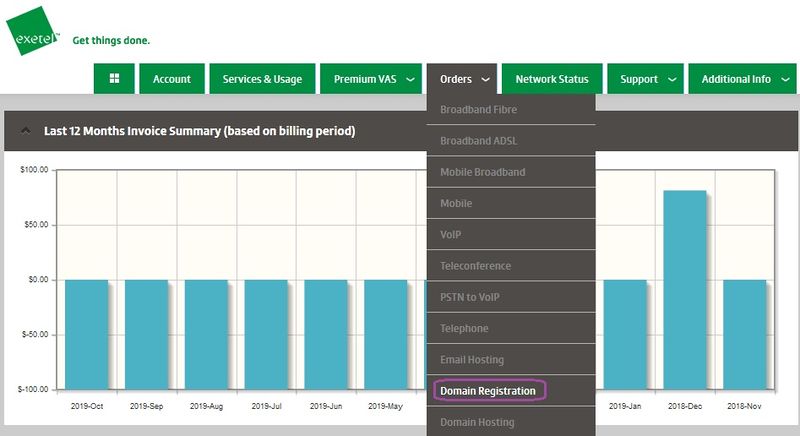Click the $100.00 y-axis label

(x=34, y=169)
